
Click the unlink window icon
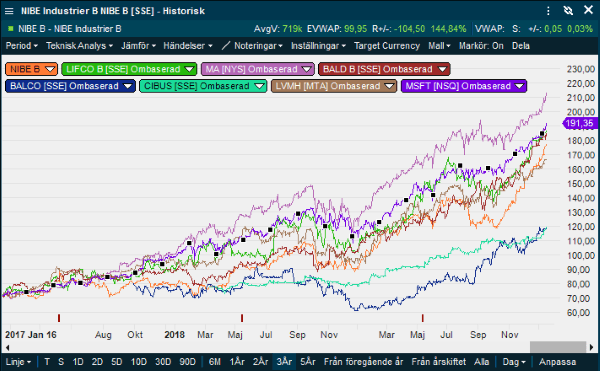click(x=568, y=10)
